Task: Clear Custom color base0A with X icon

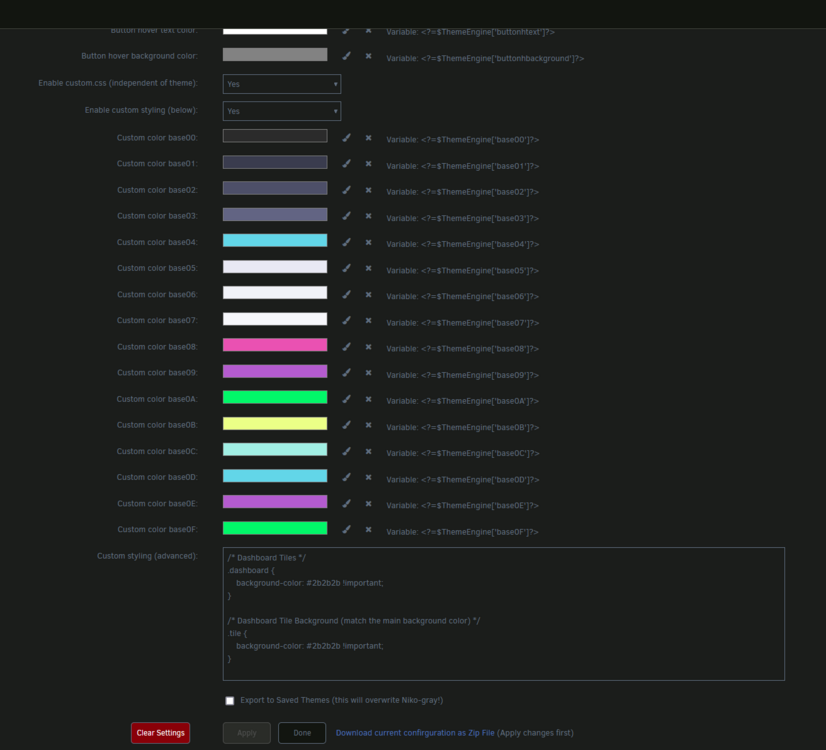Action: coord(368,399)
